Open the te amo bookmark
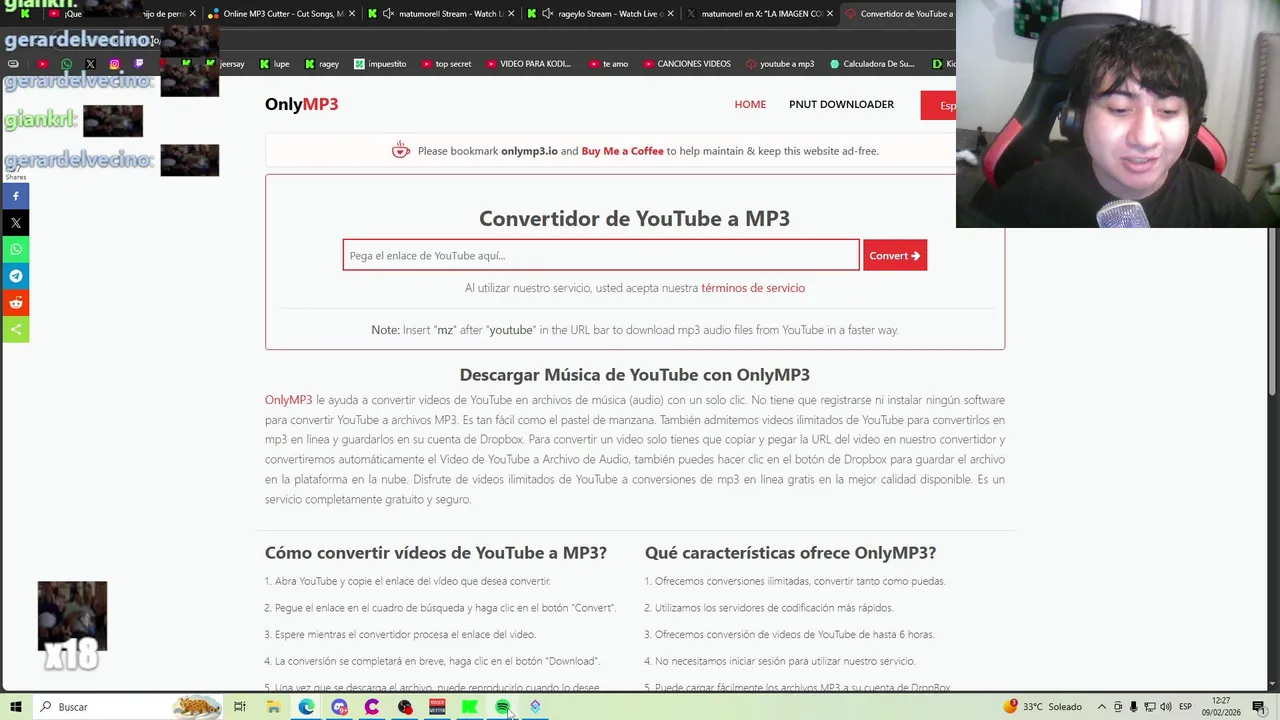Viewport: 1280px width, 720px height. [x=608, y=64]
